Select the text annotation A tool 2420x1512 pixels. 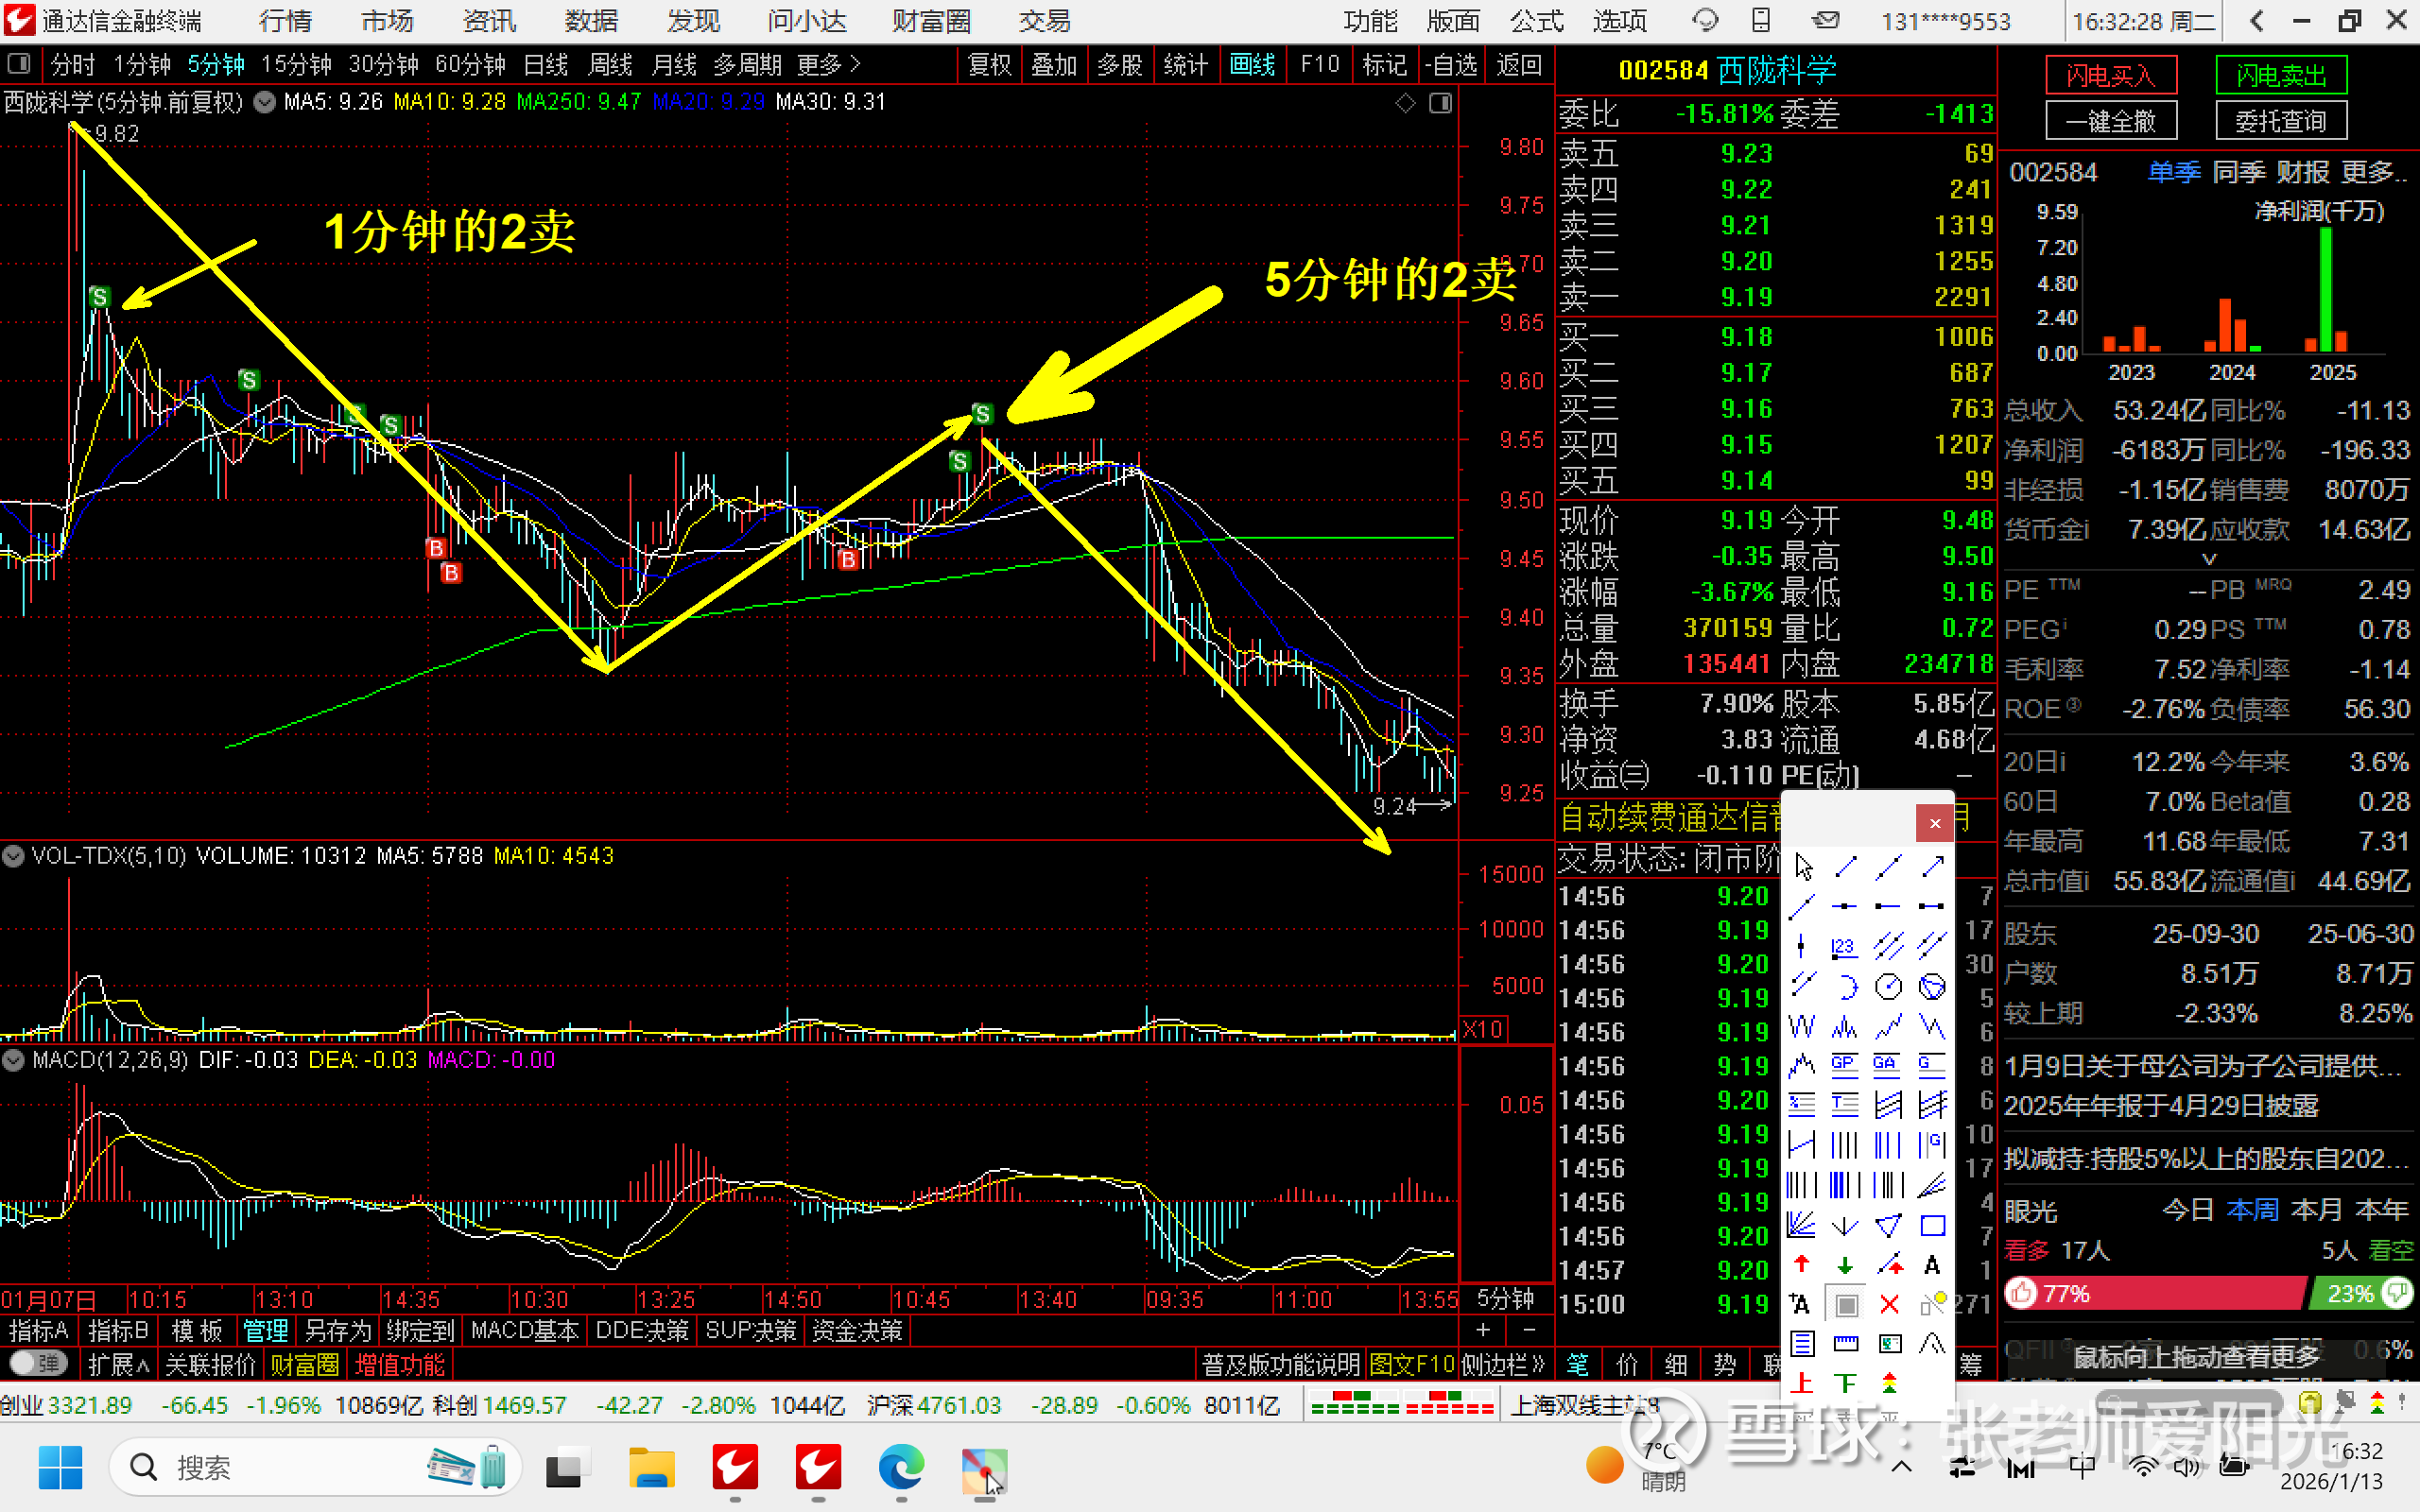(x=1932, y=1265)
